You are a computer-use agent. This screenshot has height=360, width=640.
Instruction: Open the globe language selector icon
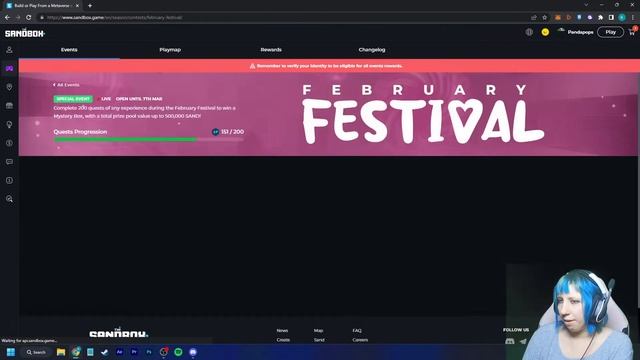coord(529,32)
